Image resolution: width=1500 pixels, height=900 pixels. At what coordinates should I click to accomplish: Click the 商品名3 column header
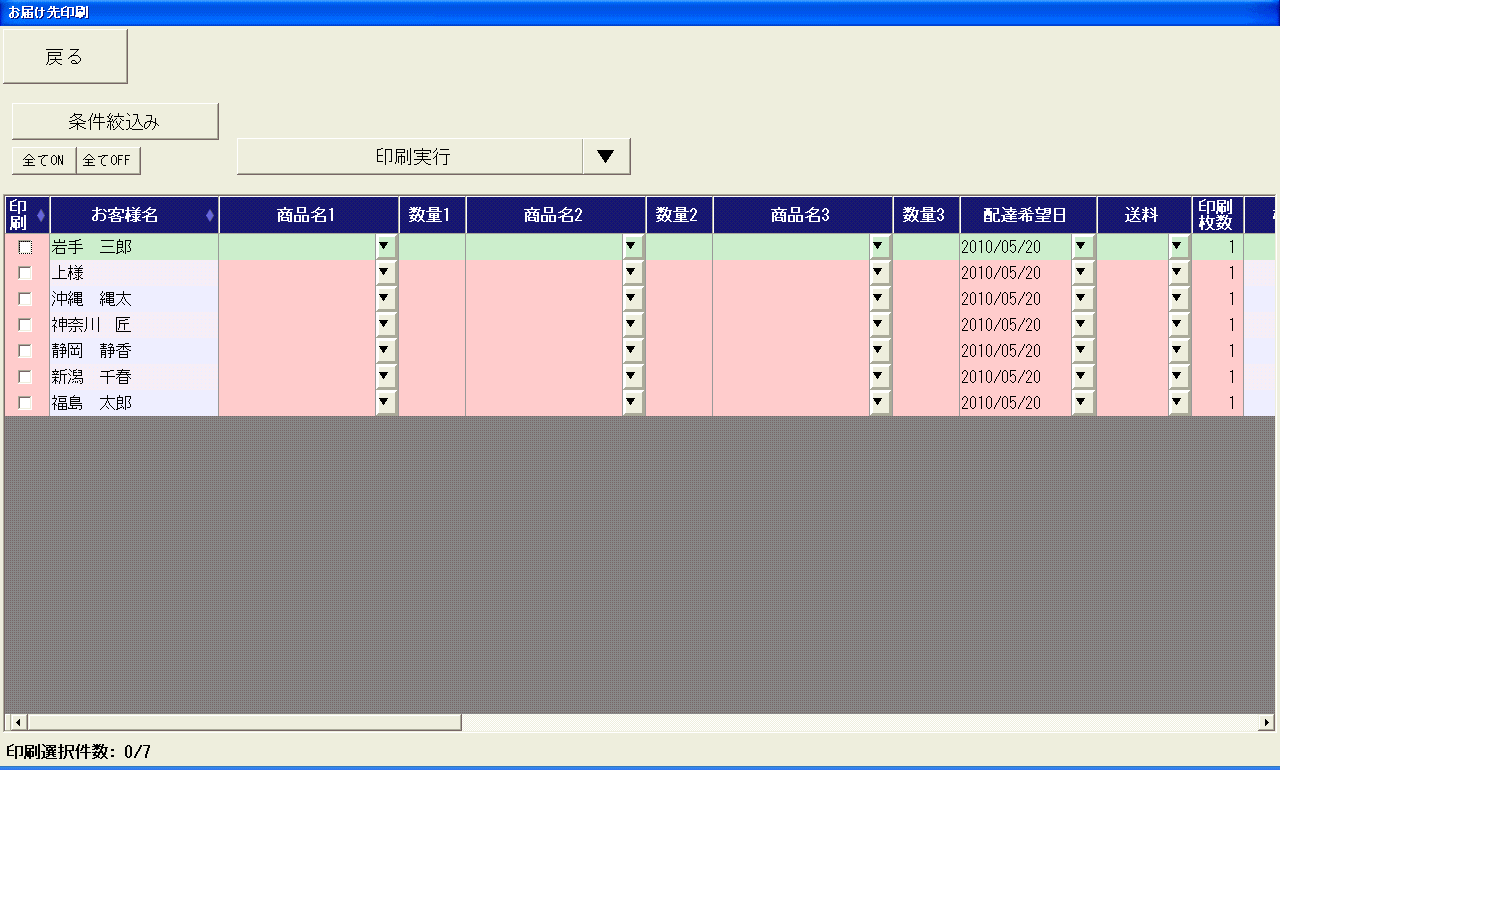pos(802,215)
